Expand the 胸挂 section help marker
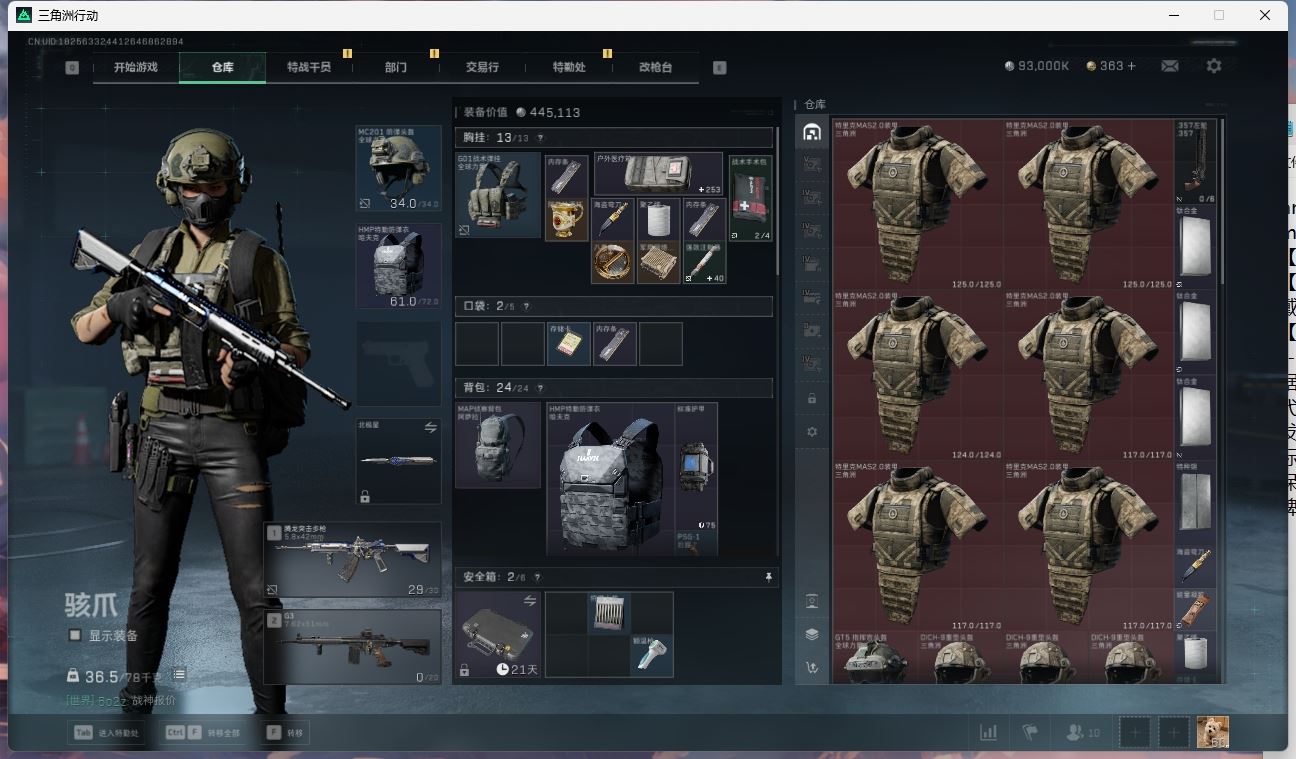The image size is (1296, 759). point(540,138)
